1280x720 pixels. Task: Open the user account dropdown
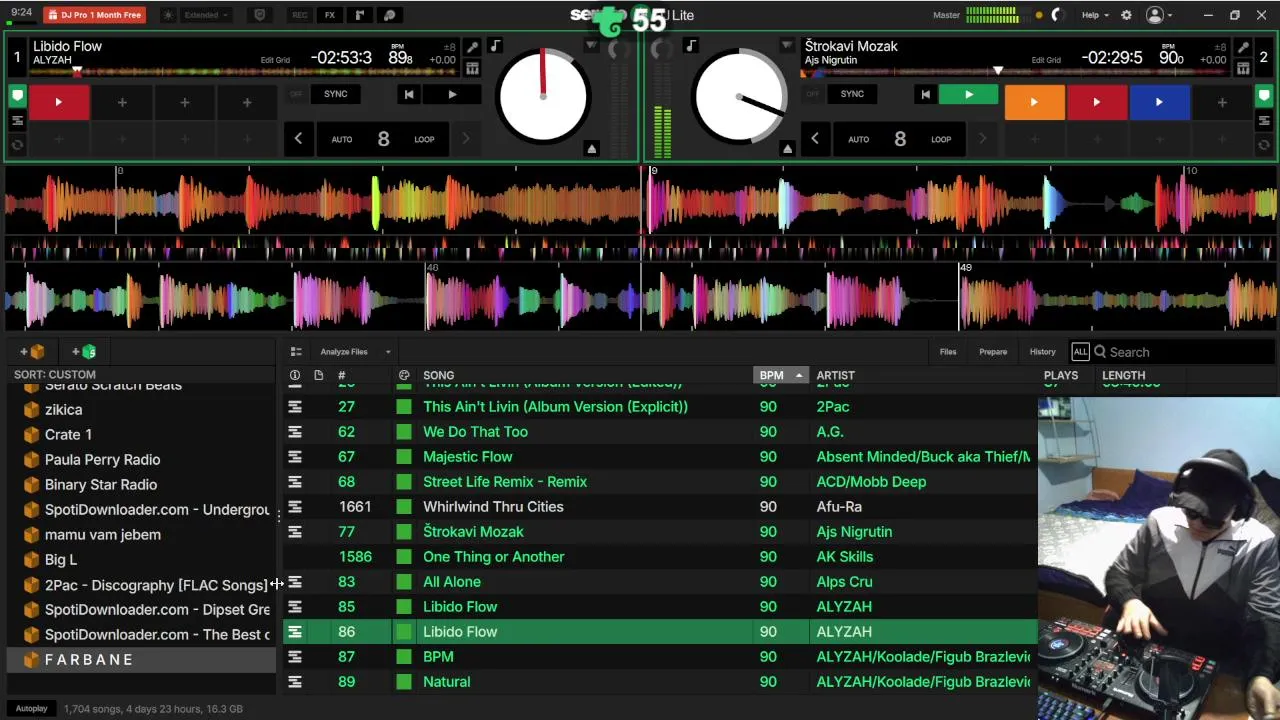pos(1160,15)
